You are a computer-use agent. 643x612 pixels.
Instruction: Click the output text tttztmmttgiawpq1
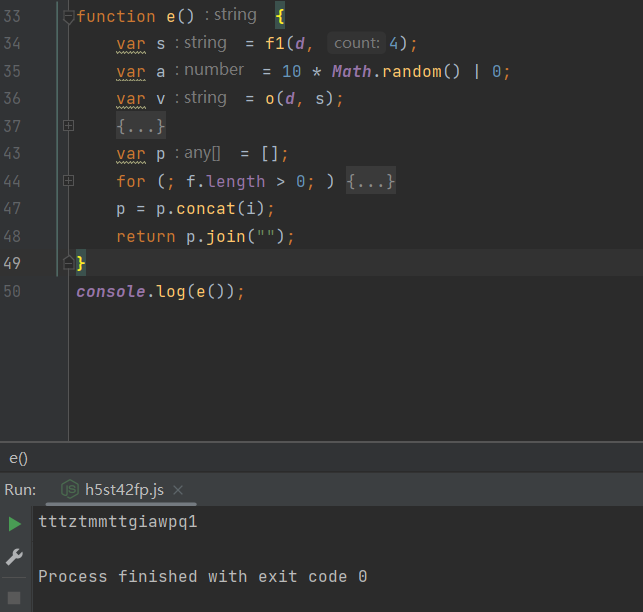tap(118, 522)
